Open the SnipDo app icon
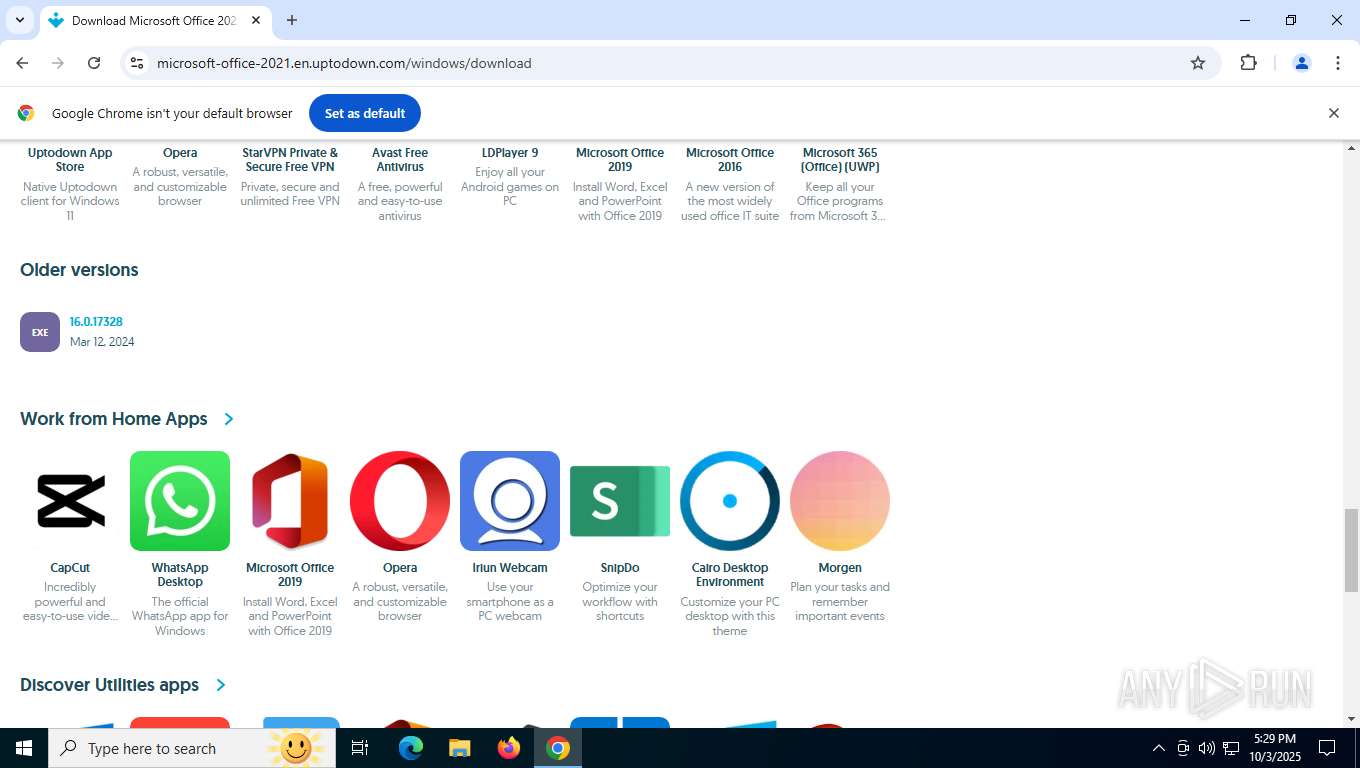The image size is (1360, 768). pyautogui.click(x=620, y=501)
